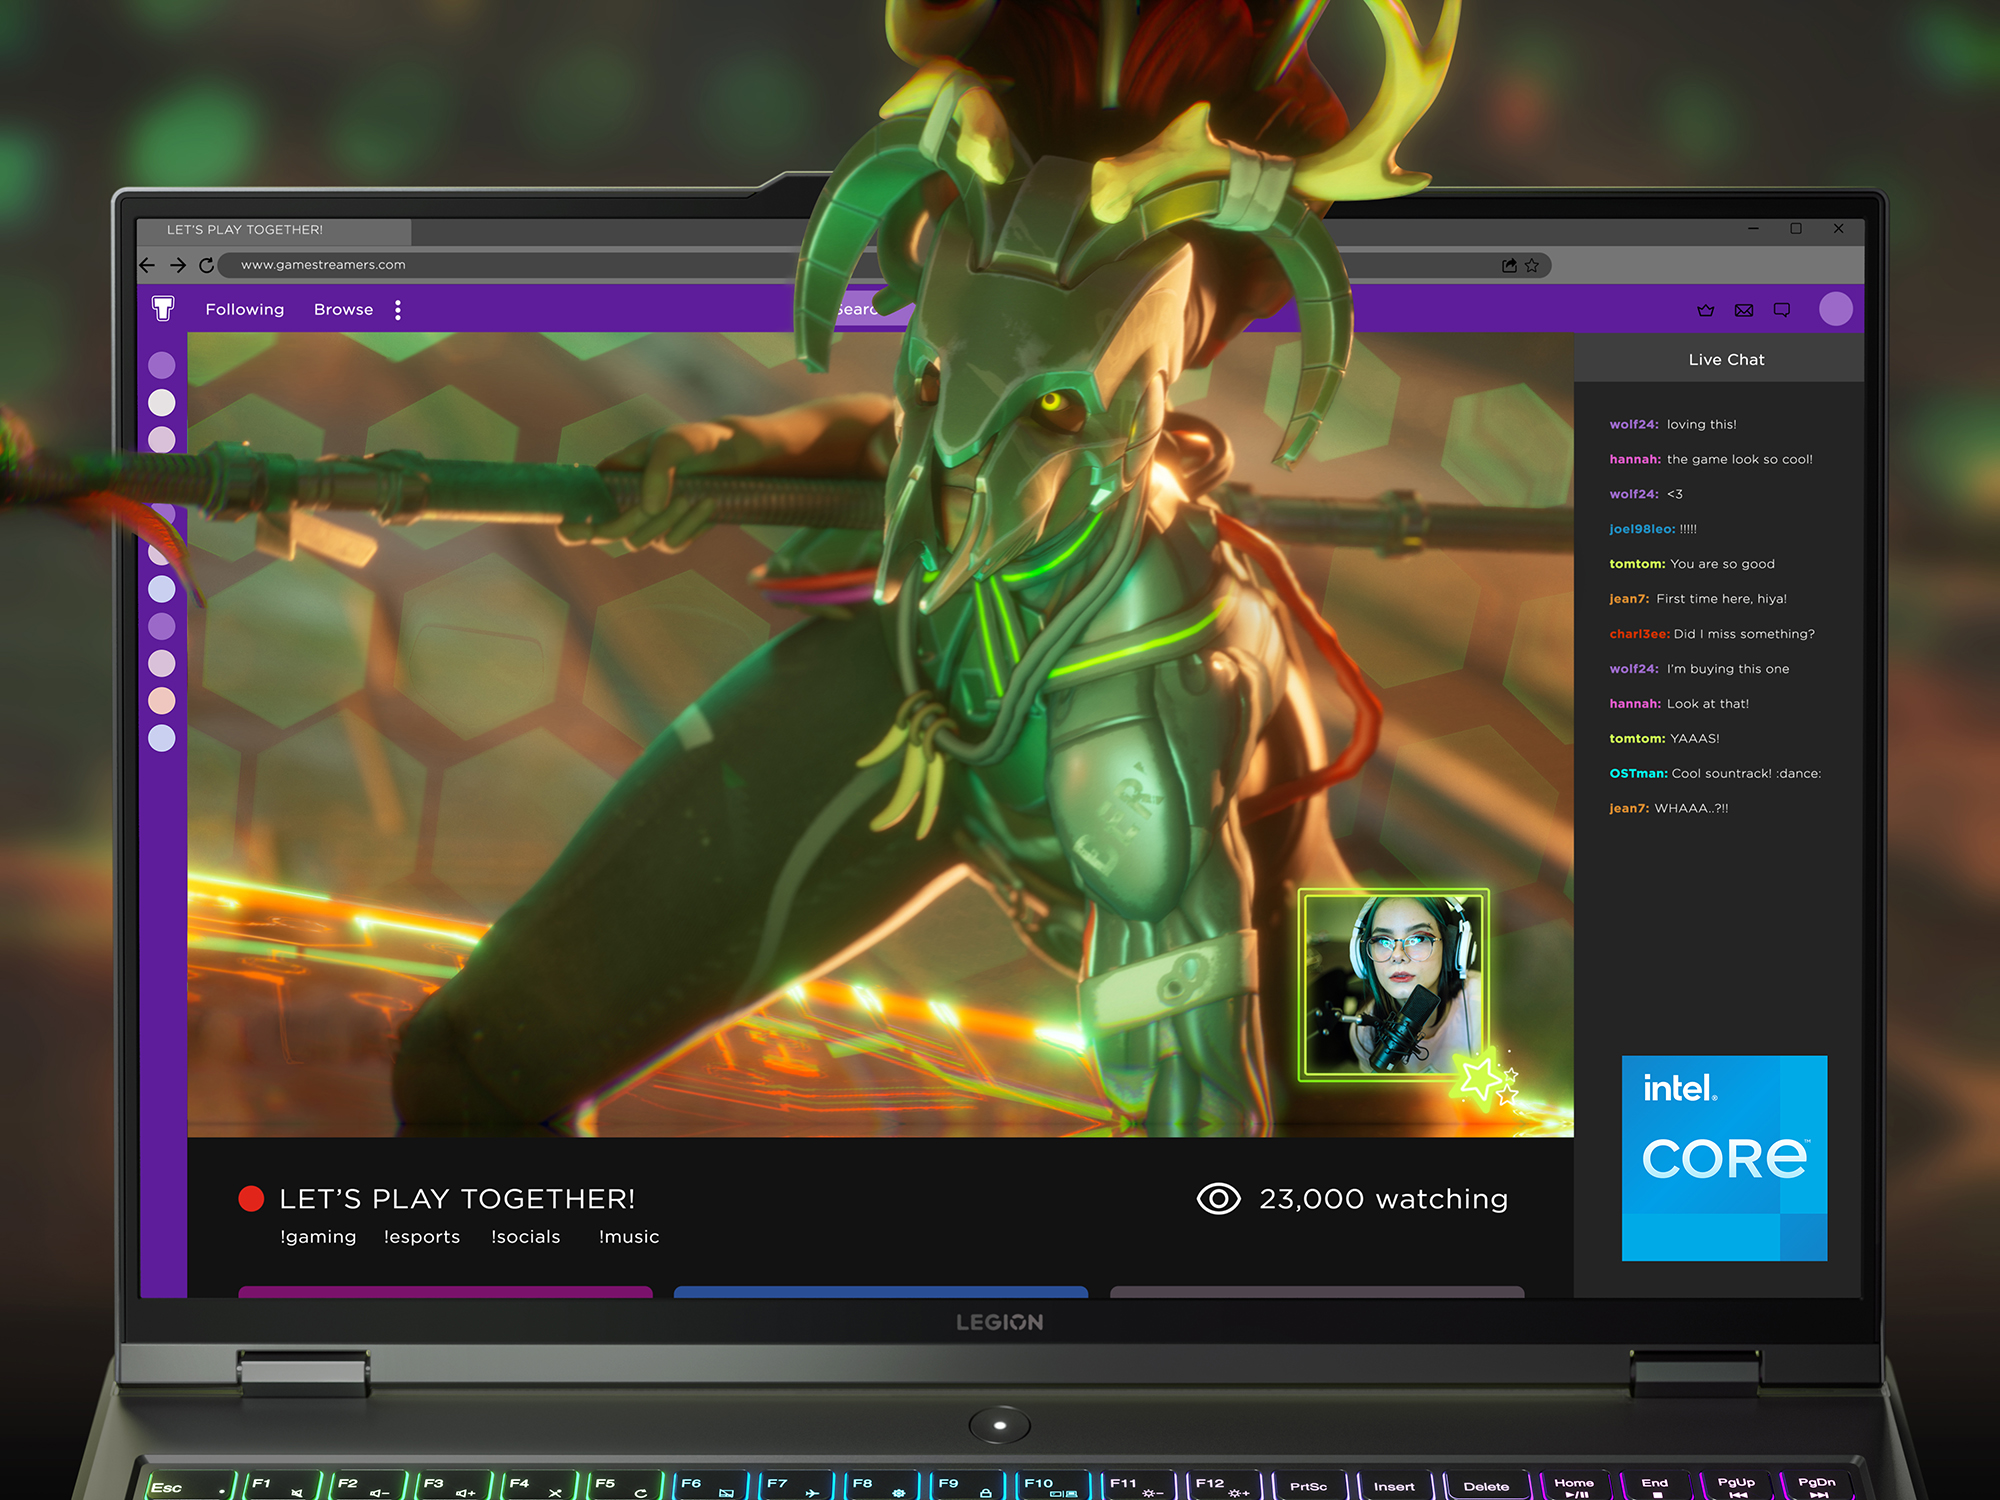
Task: Switch to LET'S PLAY TOGETHER! browser tab
Action: pos(245,230)
